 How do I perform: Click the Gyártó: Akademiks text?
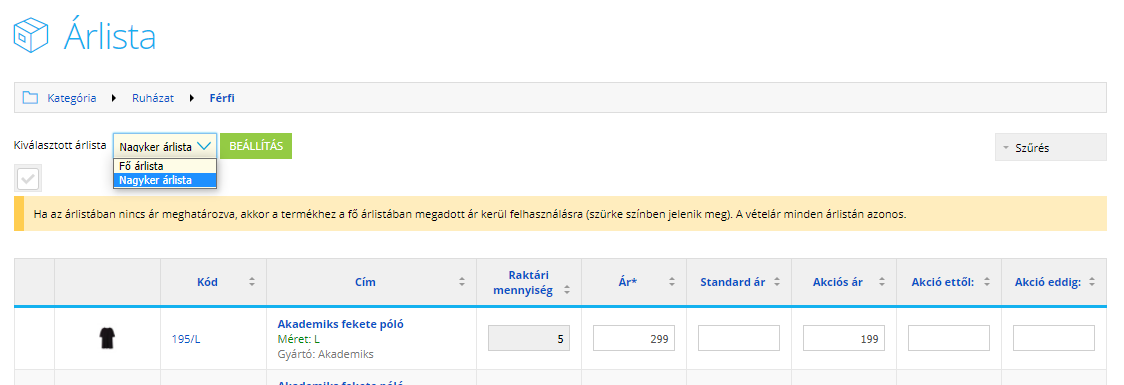(x=325, y=354)
